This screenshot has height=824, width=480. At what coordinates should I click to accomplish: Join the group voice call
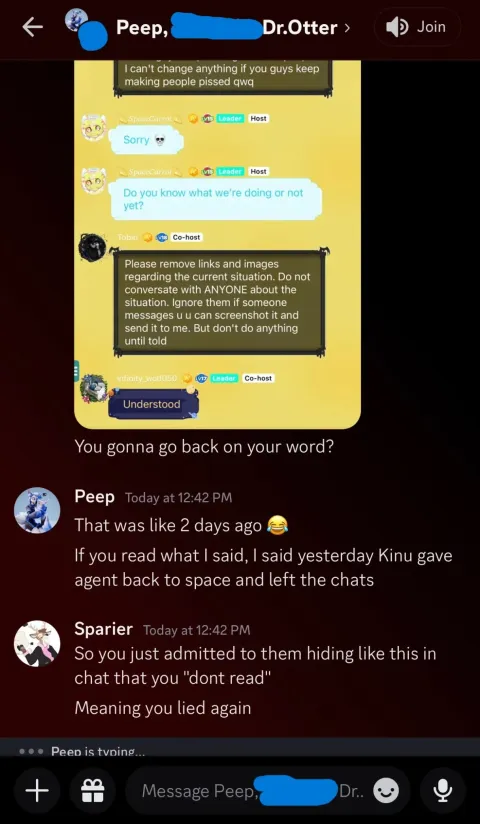point(417,27)
